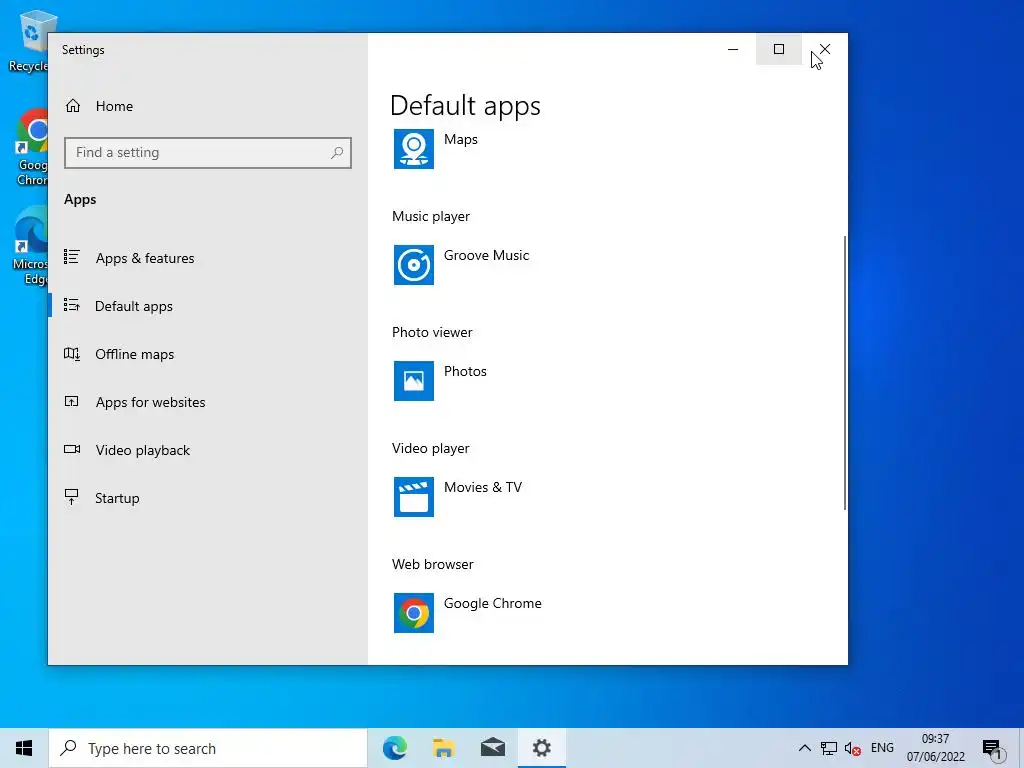Click the taskbar search box
This screenshot has height=768, width=1024.
coord(208,748)
